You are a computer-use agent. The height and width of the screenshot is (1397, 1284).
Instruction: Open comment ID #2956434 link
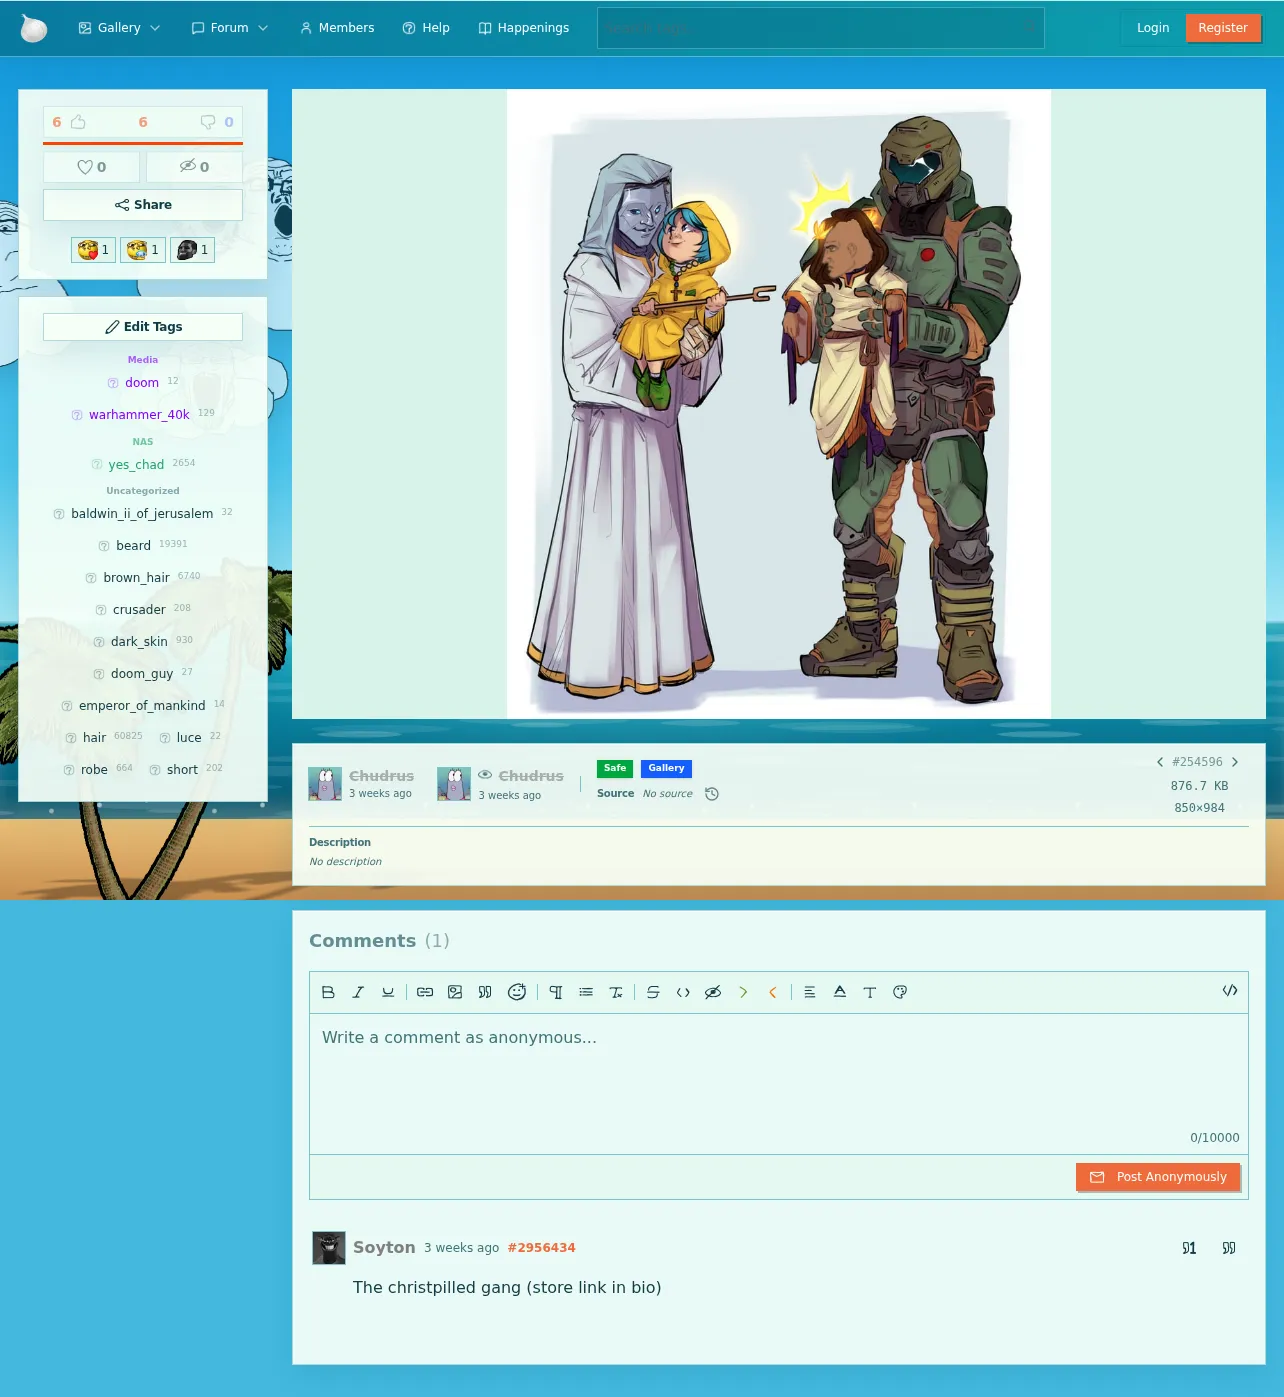tap(541, 1248)
